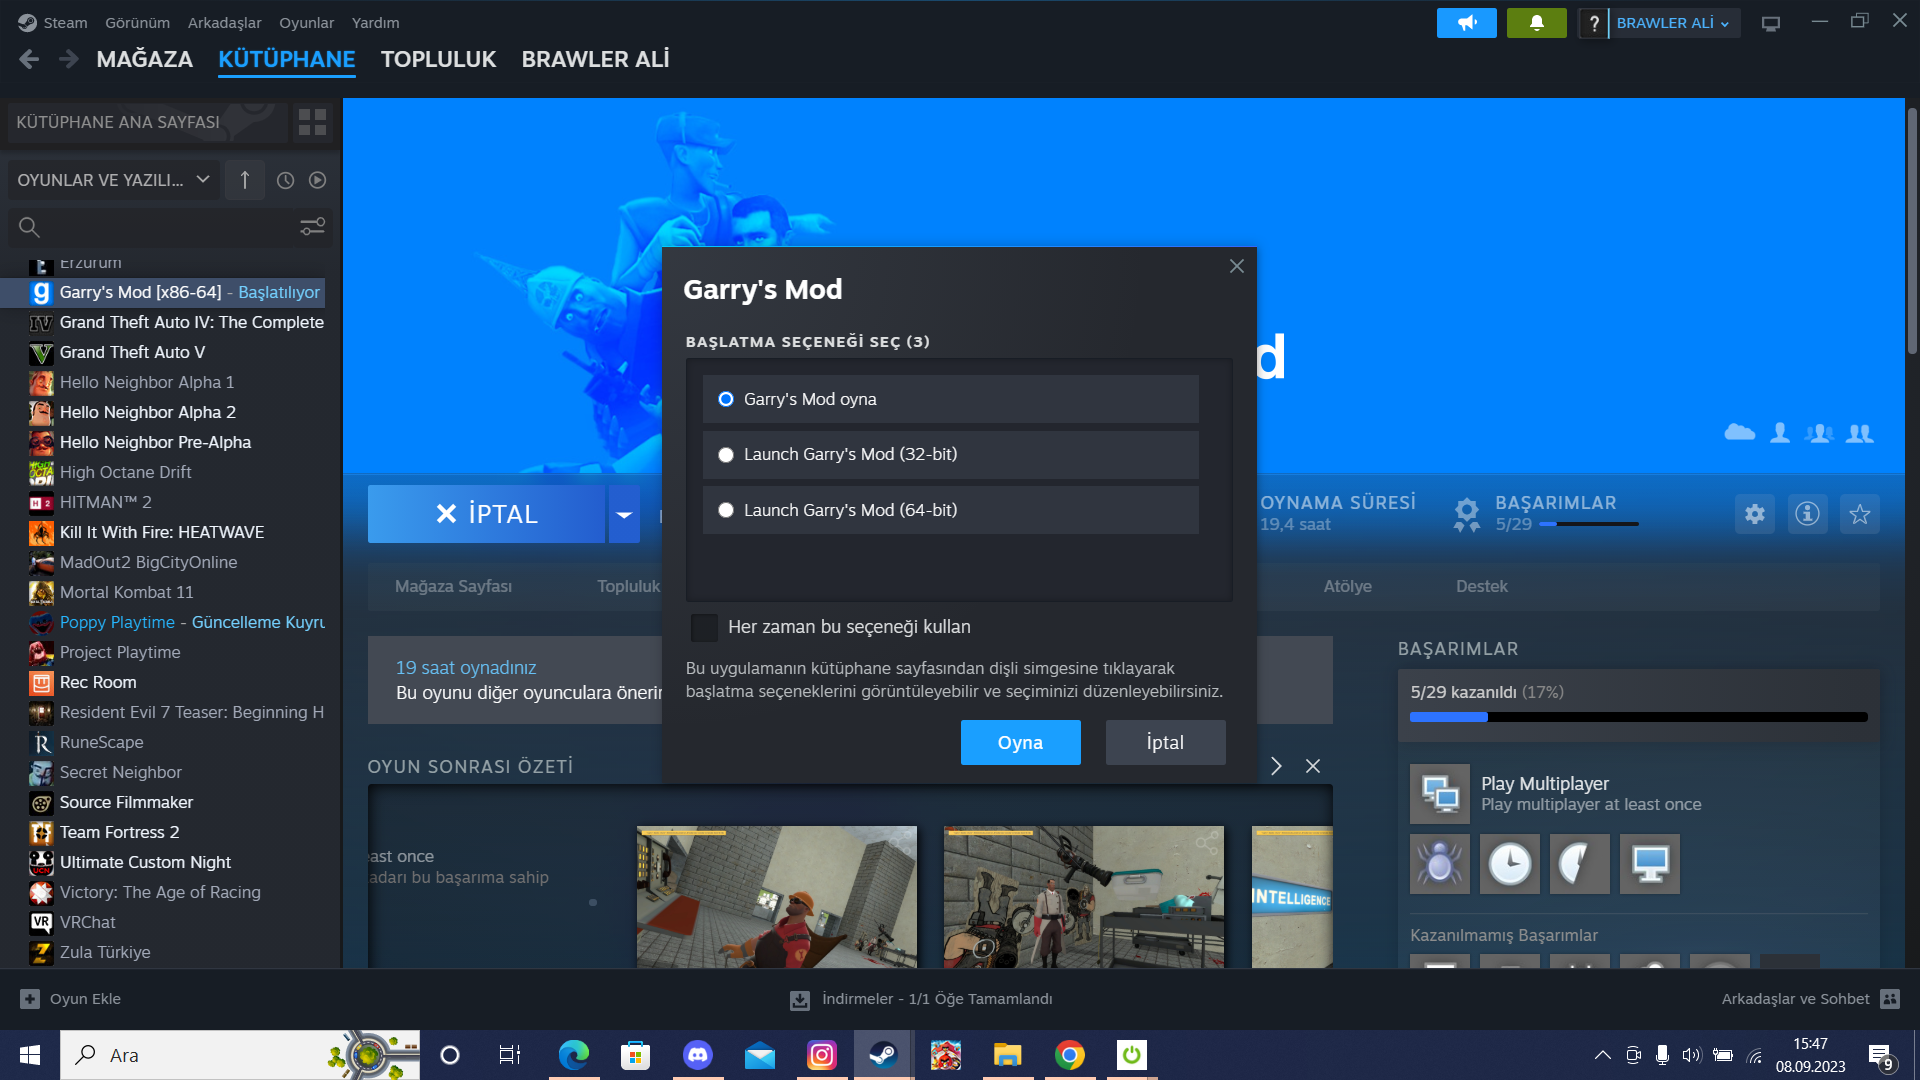Switch library to grid view icon
This screenshot has width=1920, height=1080.
tap(312, 122)
